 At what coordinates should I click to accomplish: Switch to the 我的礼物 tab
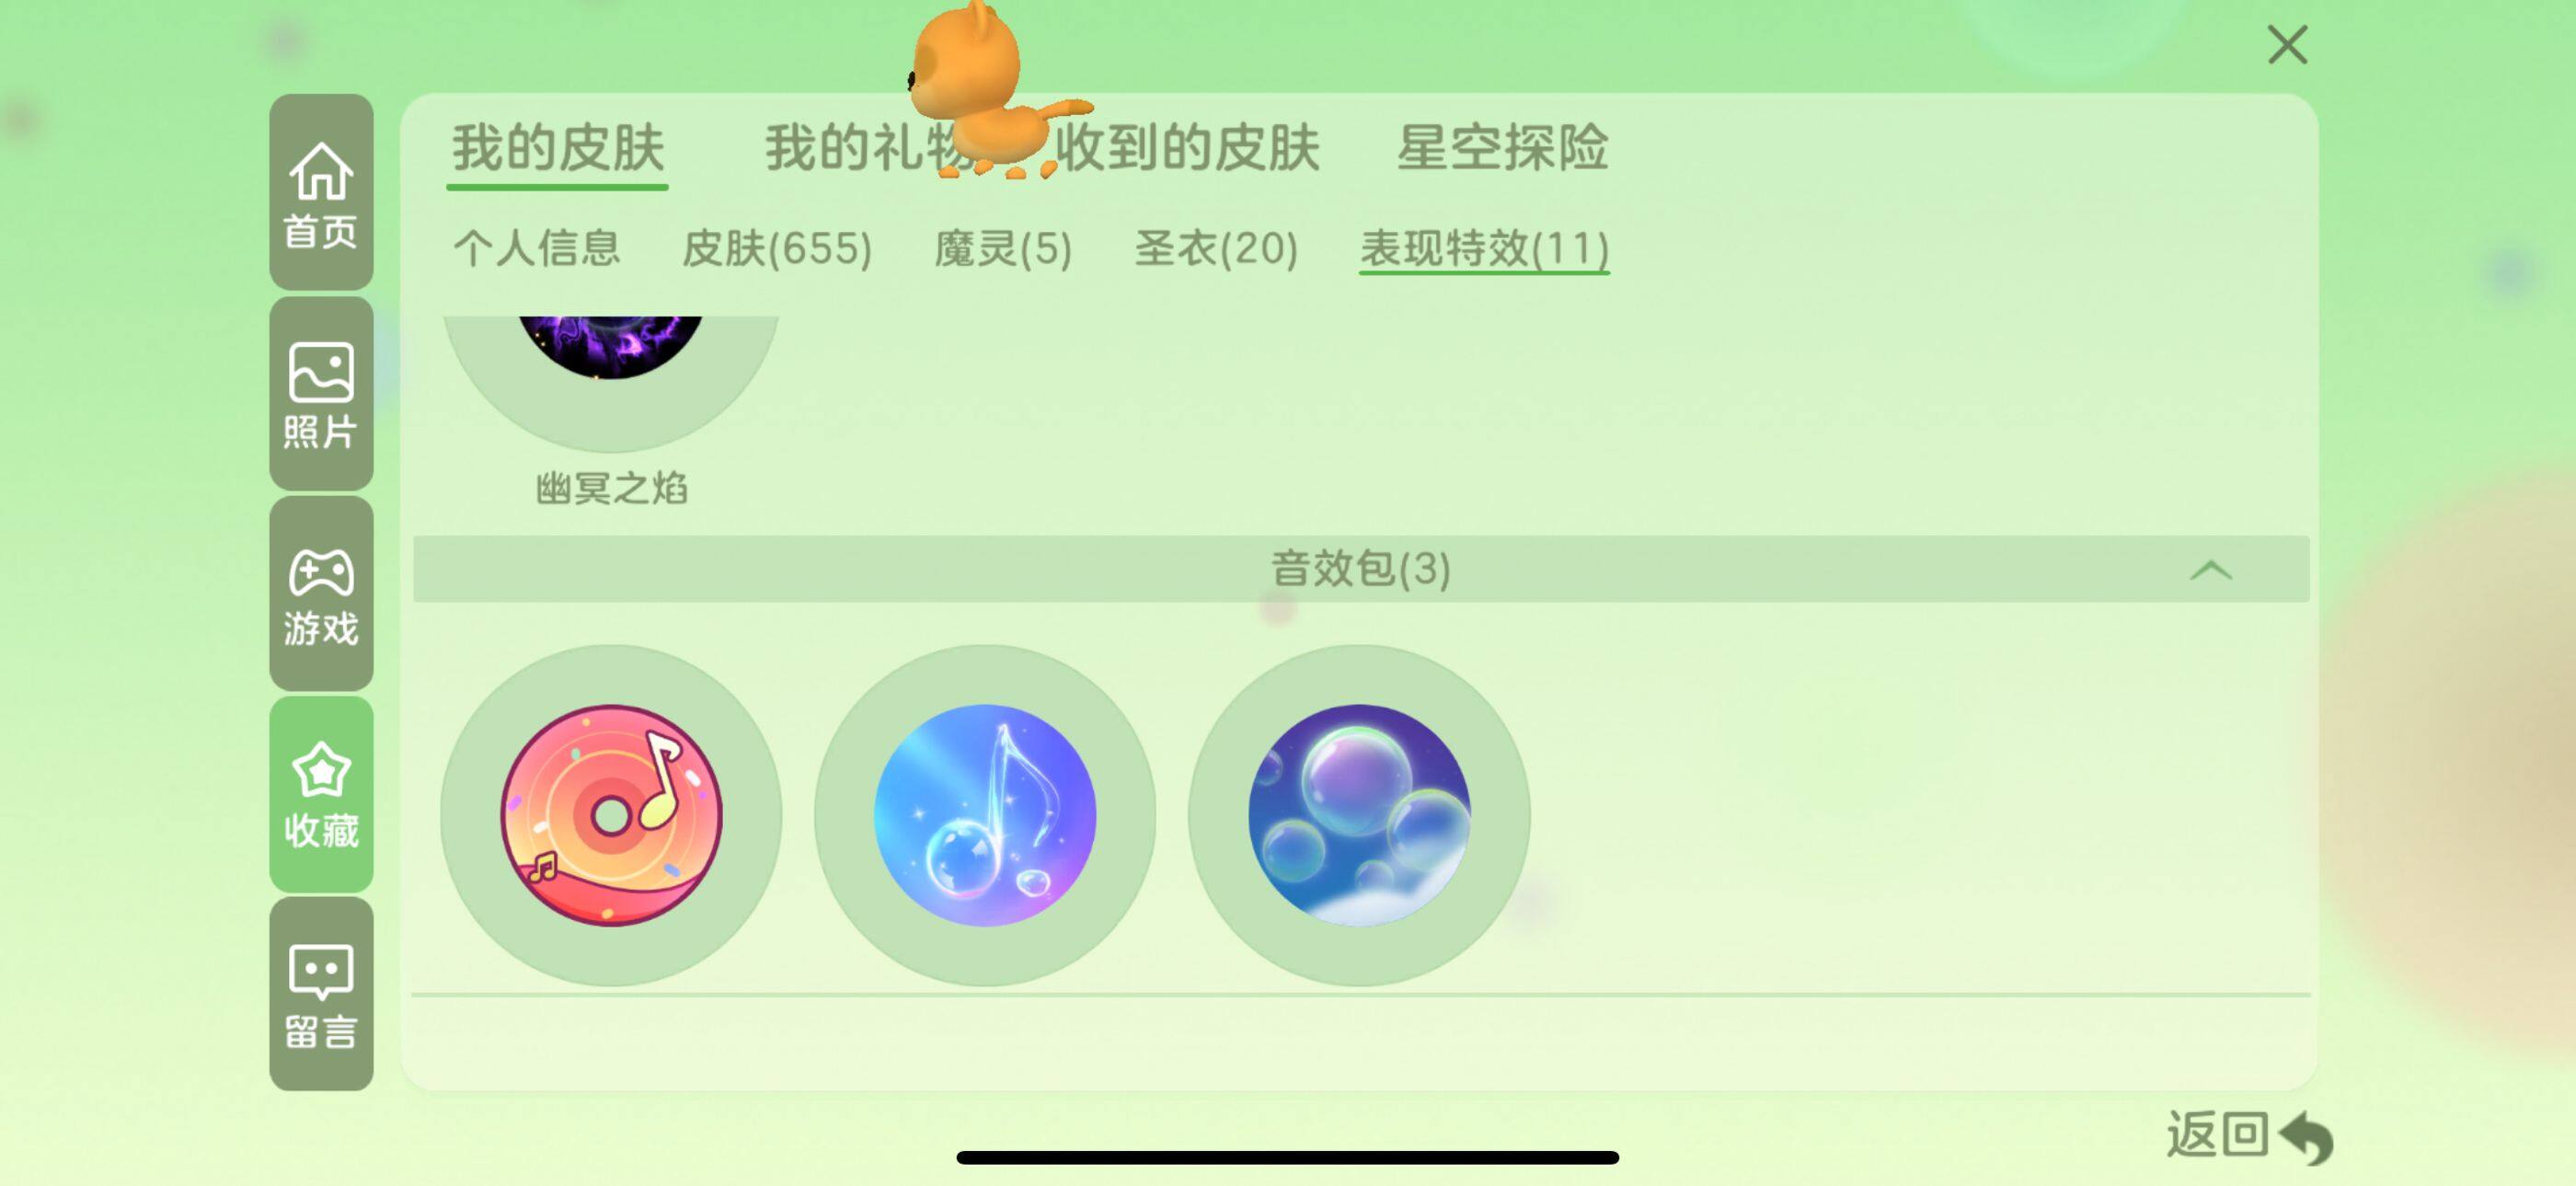point(860,148)
